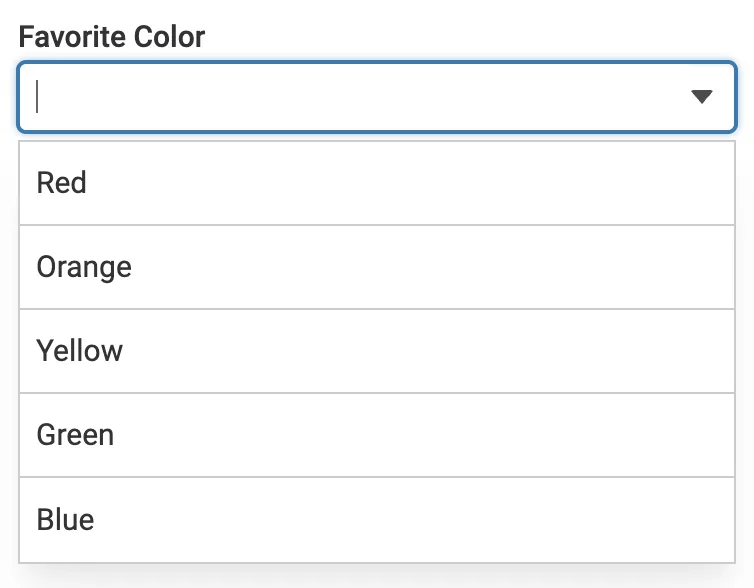
Task: Focus the empty combobox input with cursor
Action: click(x=350, y=97)
